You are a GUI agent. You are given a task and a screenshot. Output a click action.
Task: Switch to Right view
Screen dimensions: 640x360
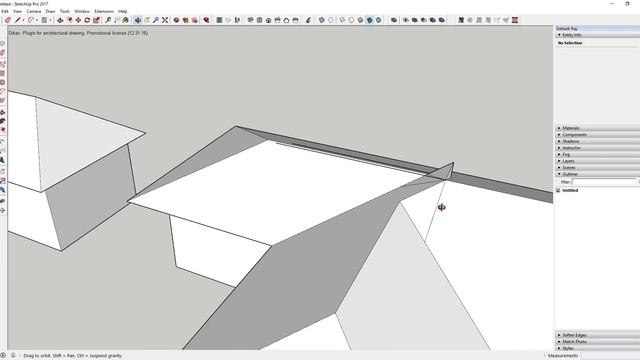277,20
